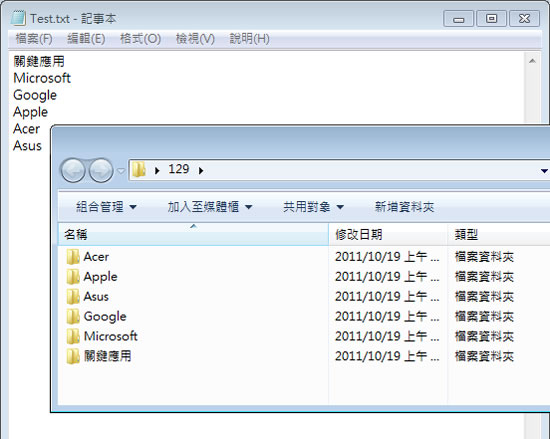The image size is (550, 439).
Task: Go forward with Explorer's forward arrow button
Action: coord(101,170)
